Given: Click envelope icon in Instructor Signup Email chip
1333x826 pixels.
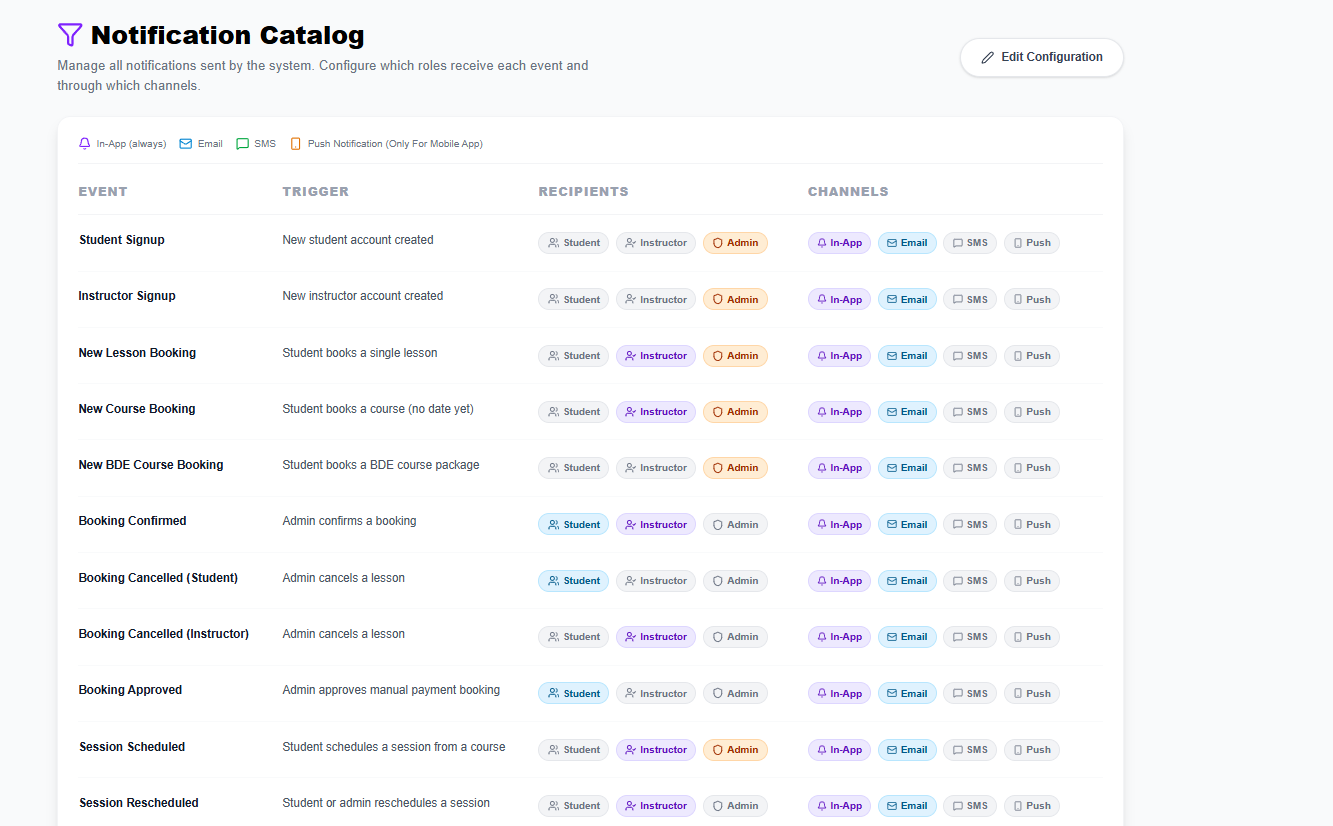Looking at the screenshot, I should pyautogui.click(x=892, y=300).
